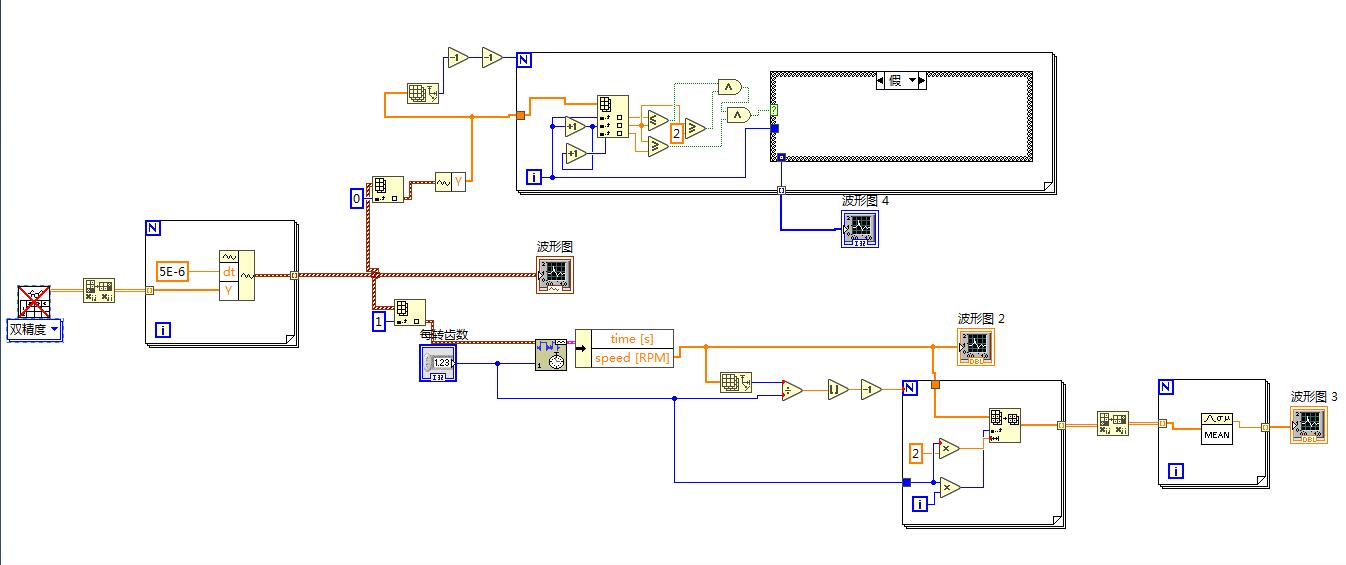Screen dimensions: 1346x565
Task: Click the constant 2 inside lower For Loop
Action: pos(917,452)
